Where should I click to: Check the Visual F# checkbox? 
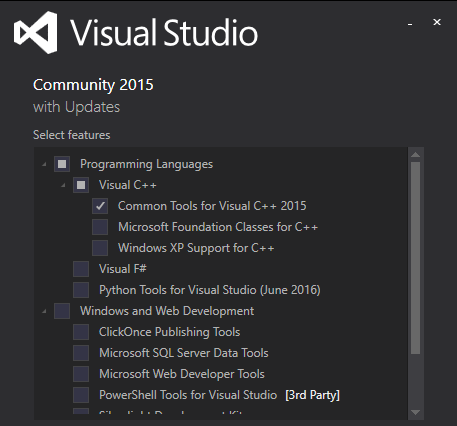tap(81, 269)
